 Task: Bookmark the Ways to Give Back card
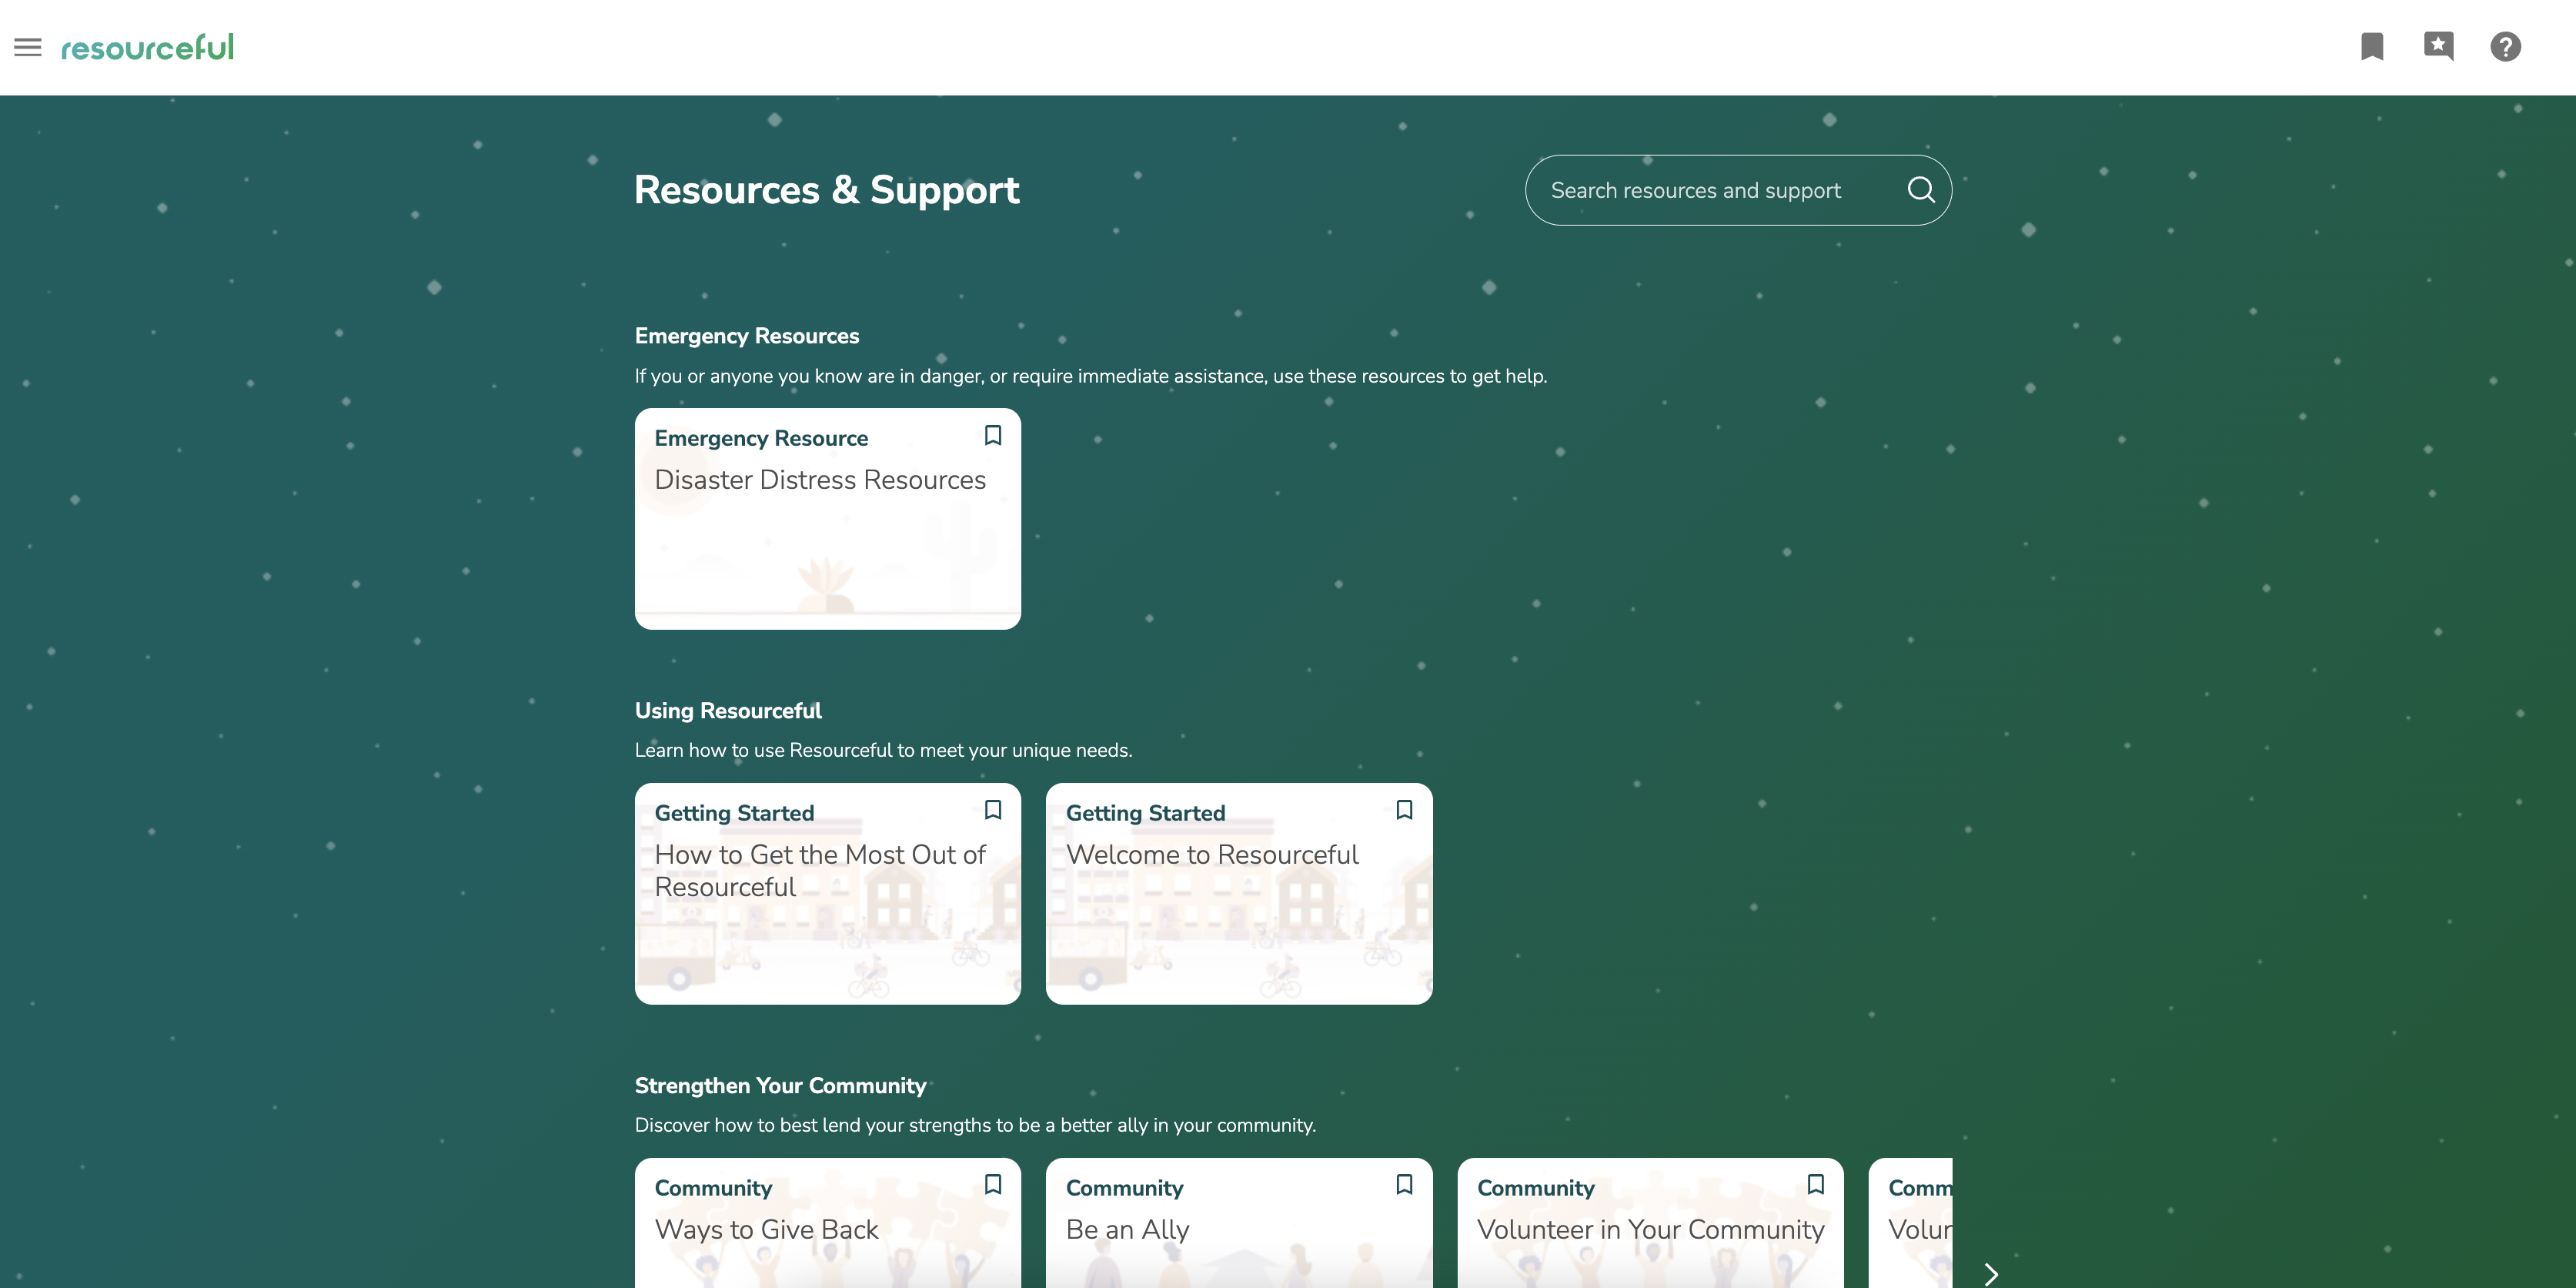(992, 1185)
